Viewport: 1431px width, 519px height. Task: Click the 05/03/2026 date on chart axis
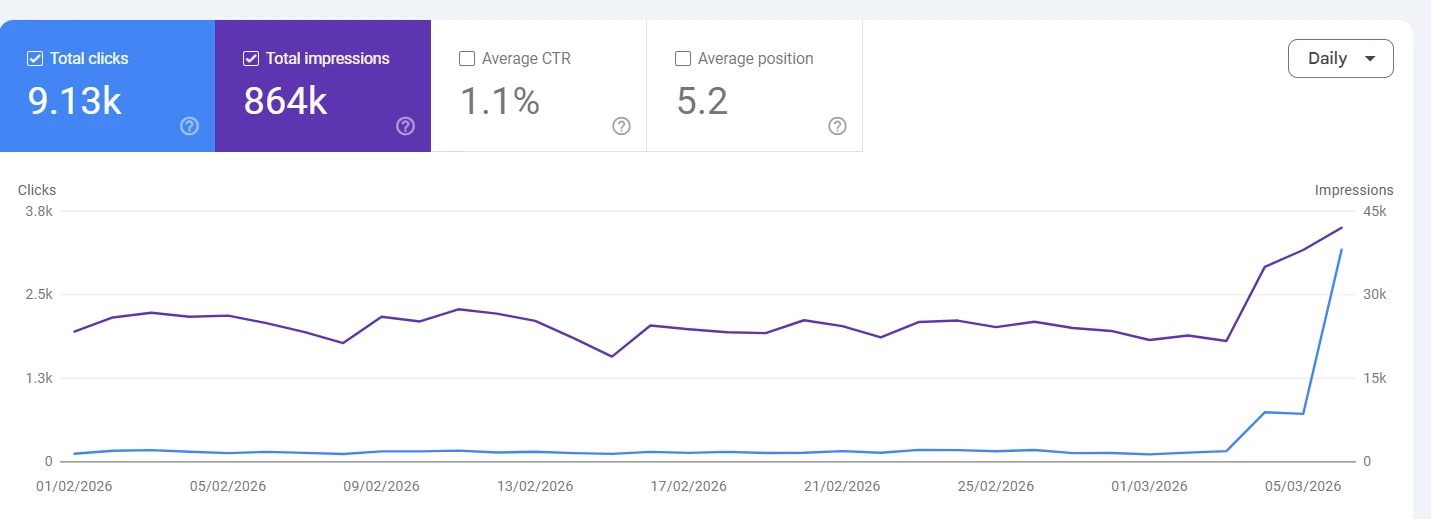(x=1302, y=487)
